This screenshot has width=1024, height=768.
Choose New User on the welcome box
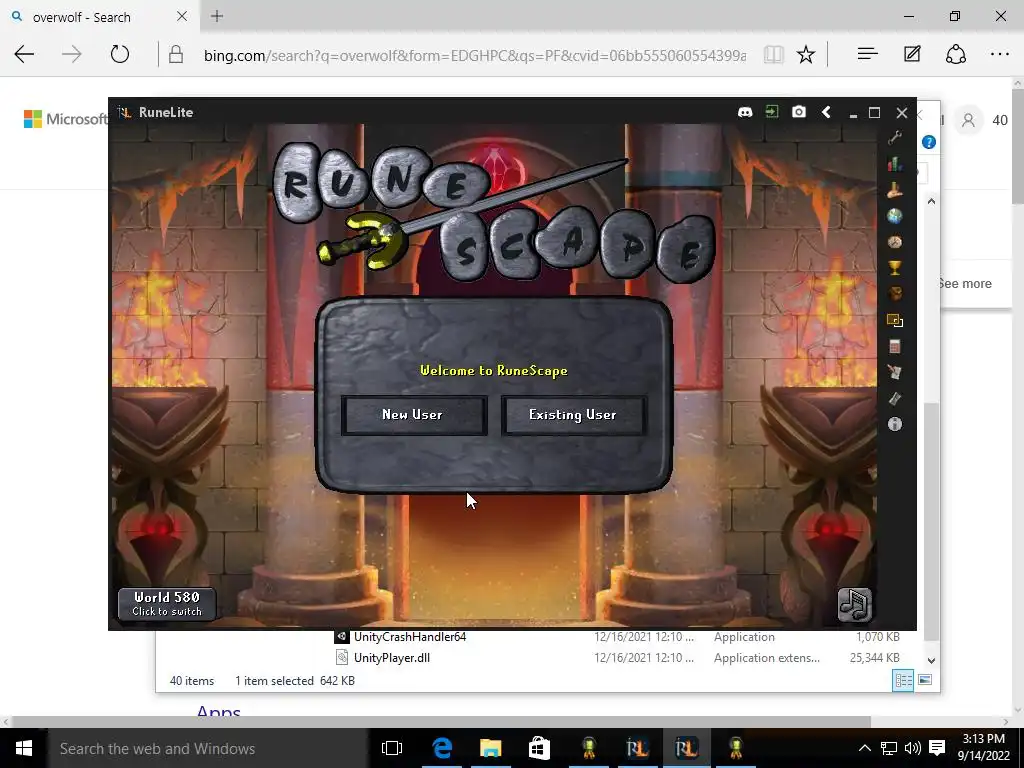pos(413,415)
